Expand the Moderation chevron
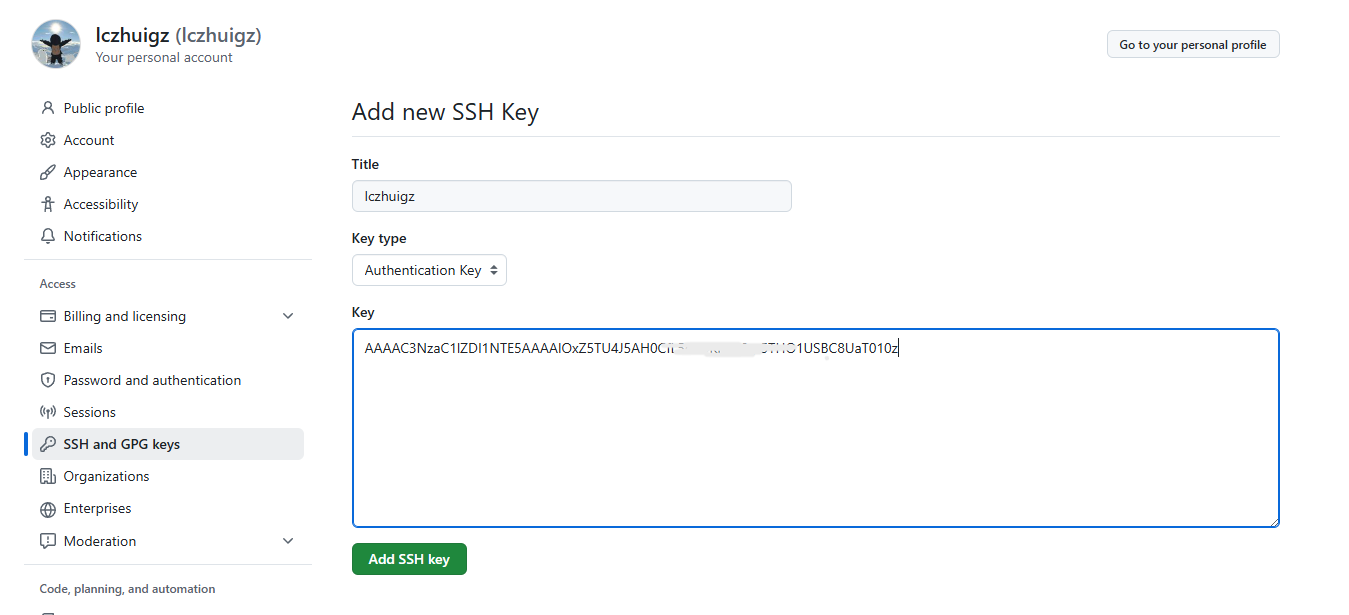This screenshot has height=615, width=1349. click(288, 541)
